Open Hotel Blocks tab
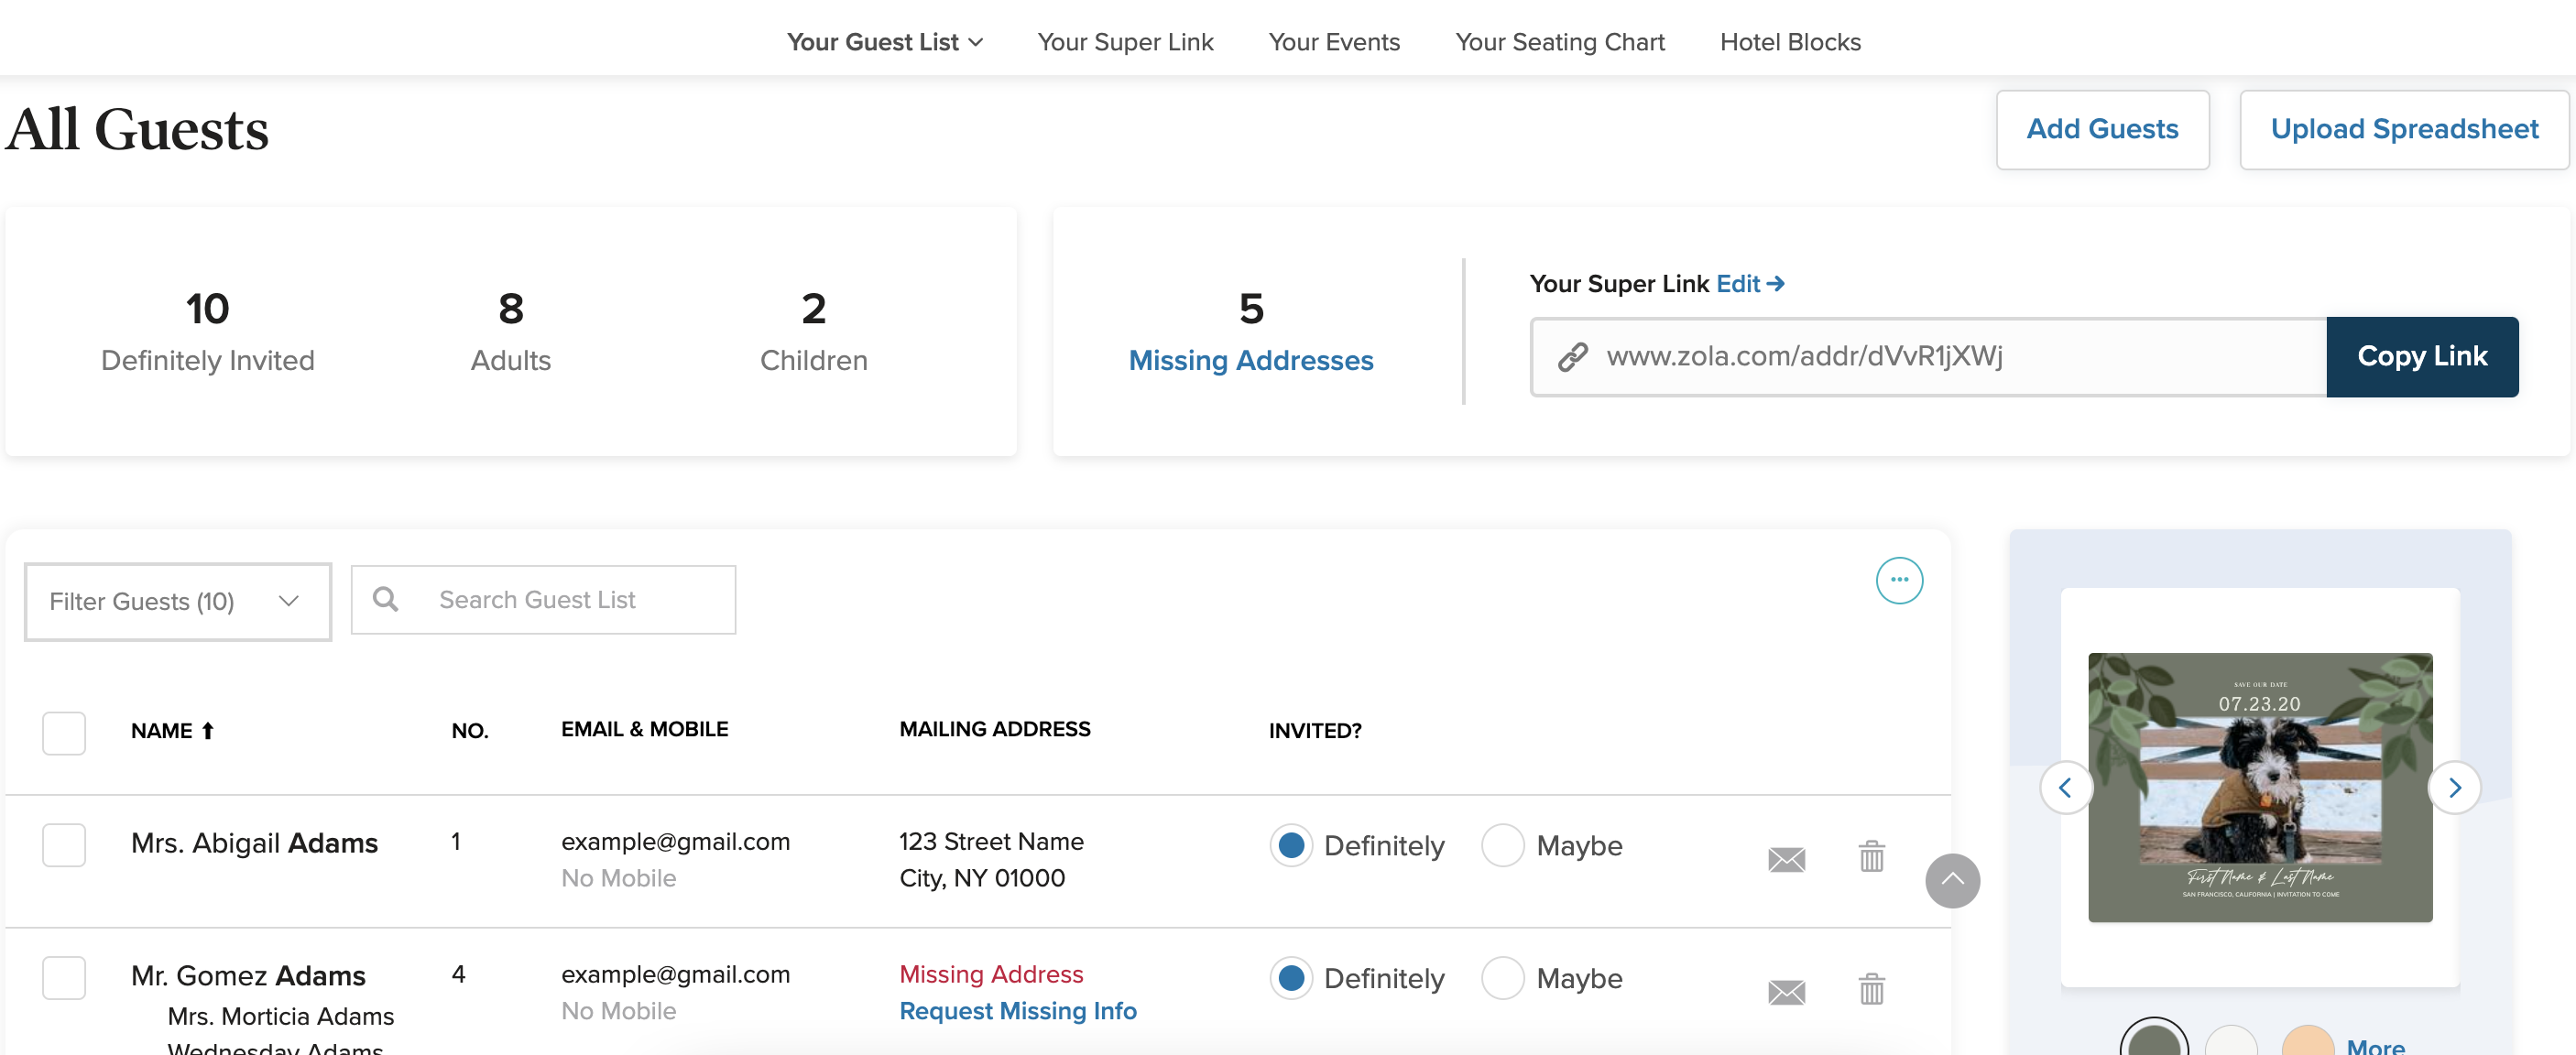2576x1055 pixels. pos(1789,42)
